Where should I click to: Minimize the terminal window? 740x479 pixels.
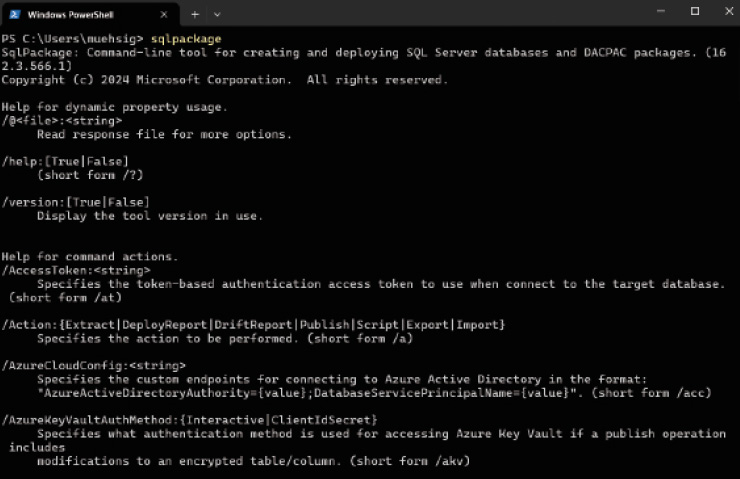661,11
